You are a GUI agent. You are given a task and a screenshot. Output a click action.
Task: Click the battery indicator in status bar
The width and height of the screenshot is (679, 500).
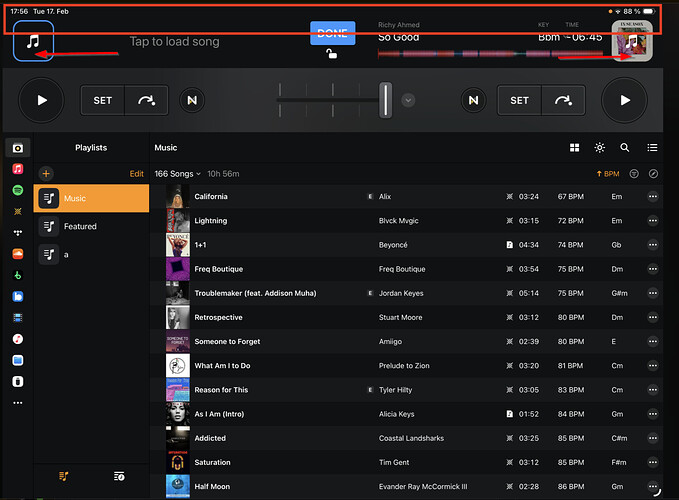click(649, 11)
